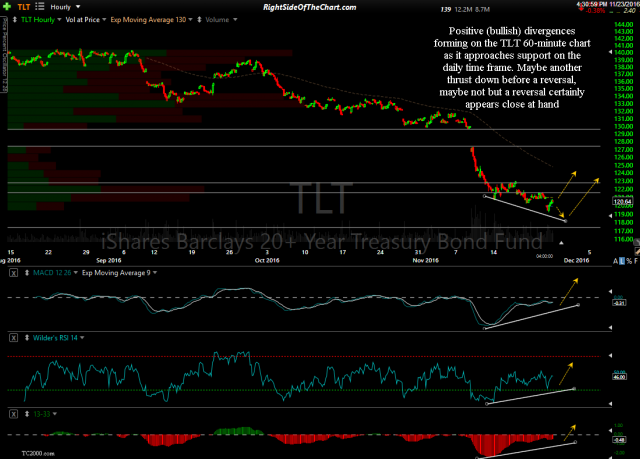Click the TLT ticker symbol
Image resolution: width=640 pixels, height=459 pixels.
point(24,7)
